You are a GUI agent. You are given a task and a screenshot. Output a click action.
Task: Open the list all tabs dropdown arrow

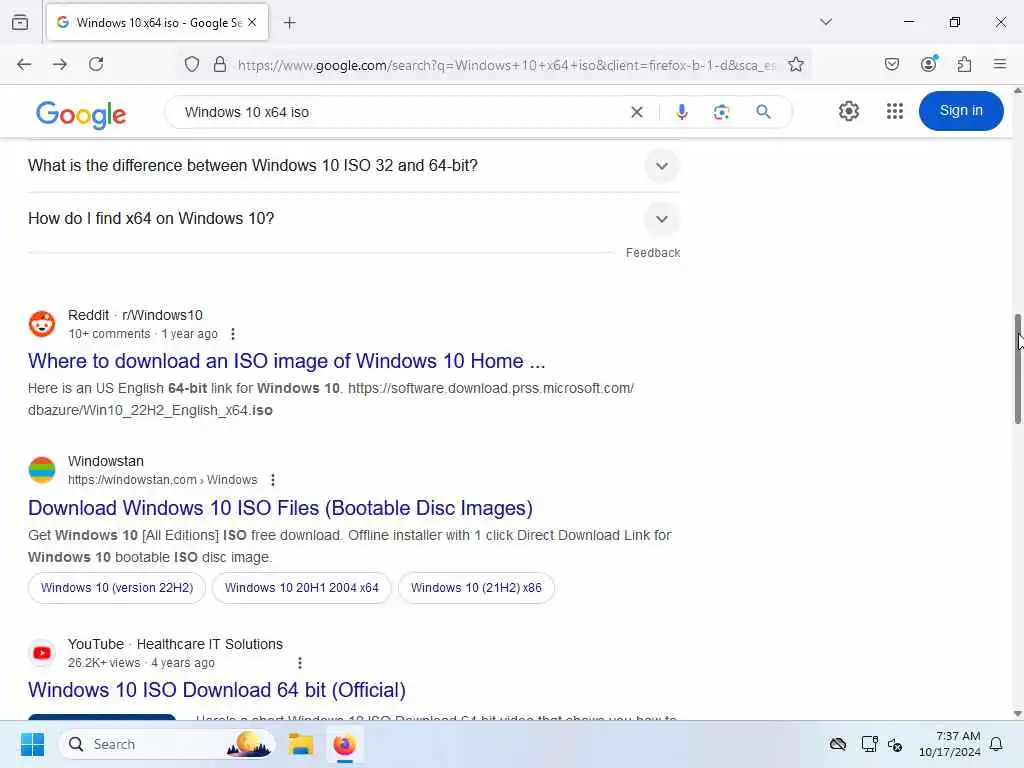pos(825,22)
